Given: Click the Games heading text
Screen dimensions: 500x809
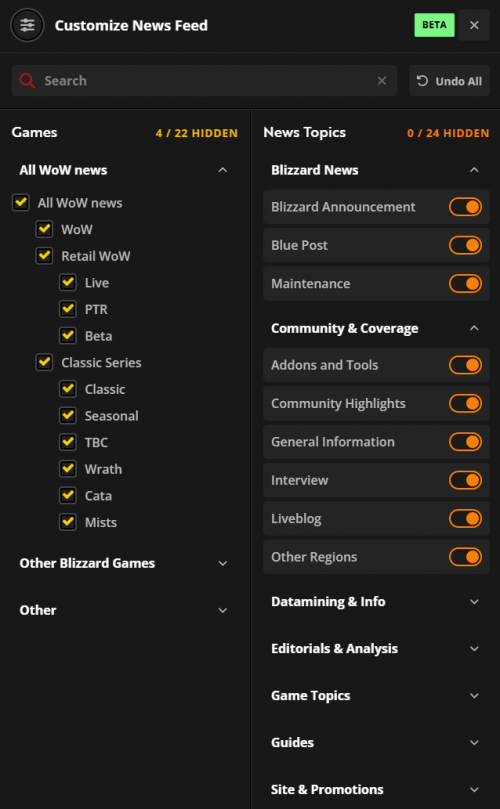Looking at the screenshot, I should pyautogui.click(x=35, y=132).
